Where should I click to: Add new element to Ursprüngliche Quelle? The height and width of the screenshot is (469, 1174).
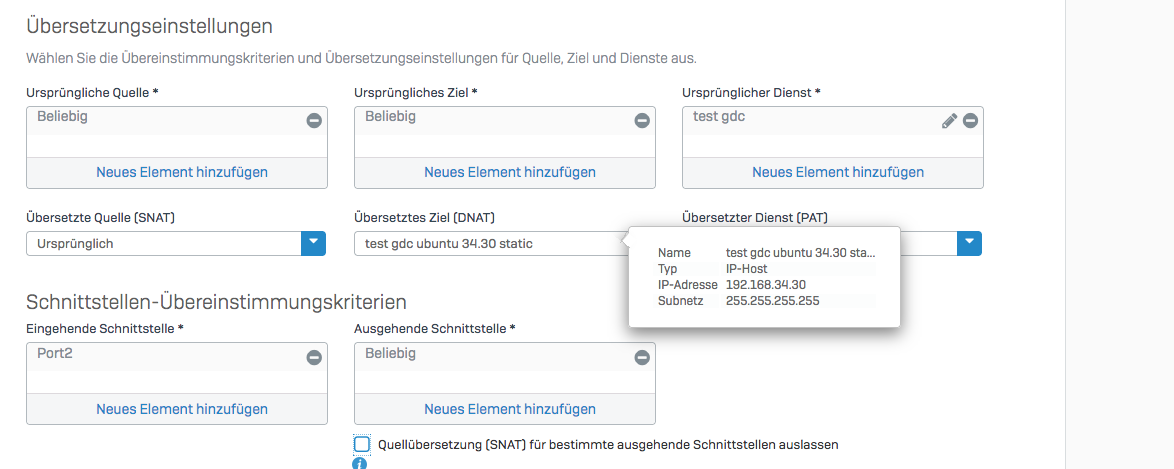pos(182,172)
